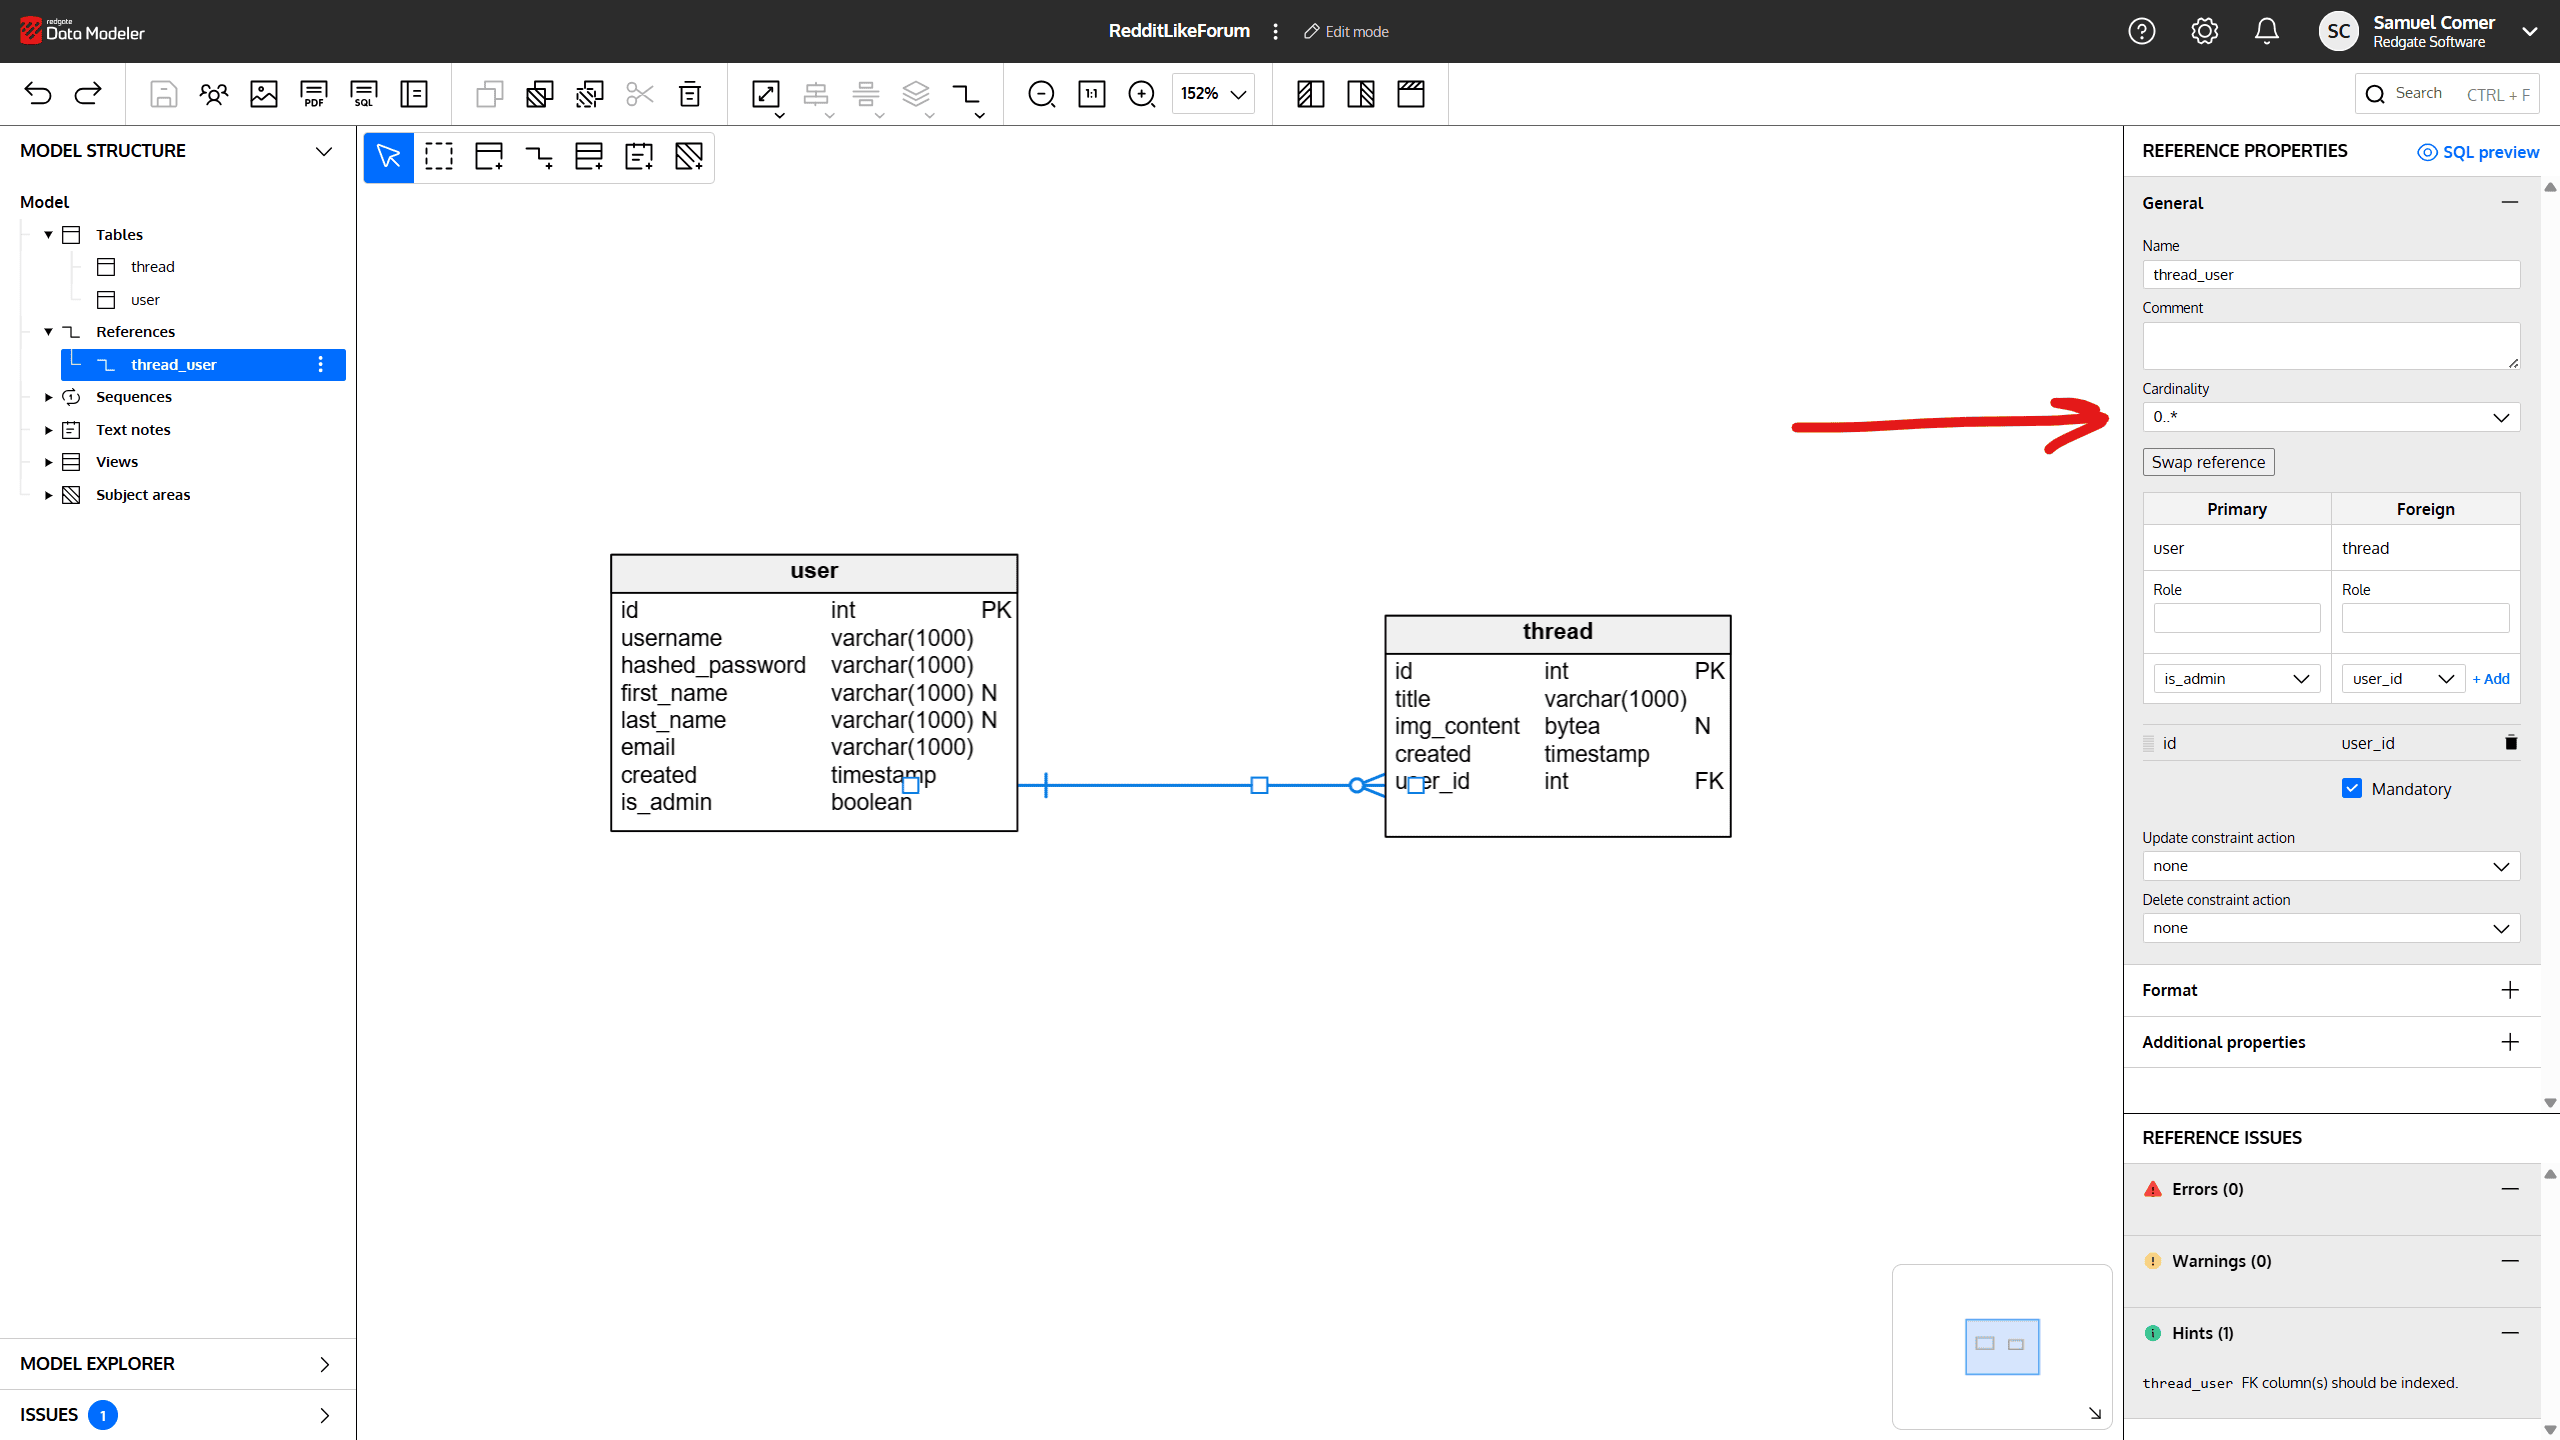
Task: Click the Export to PDF icon
Action: pyautogui.click(x=313, y=94)
